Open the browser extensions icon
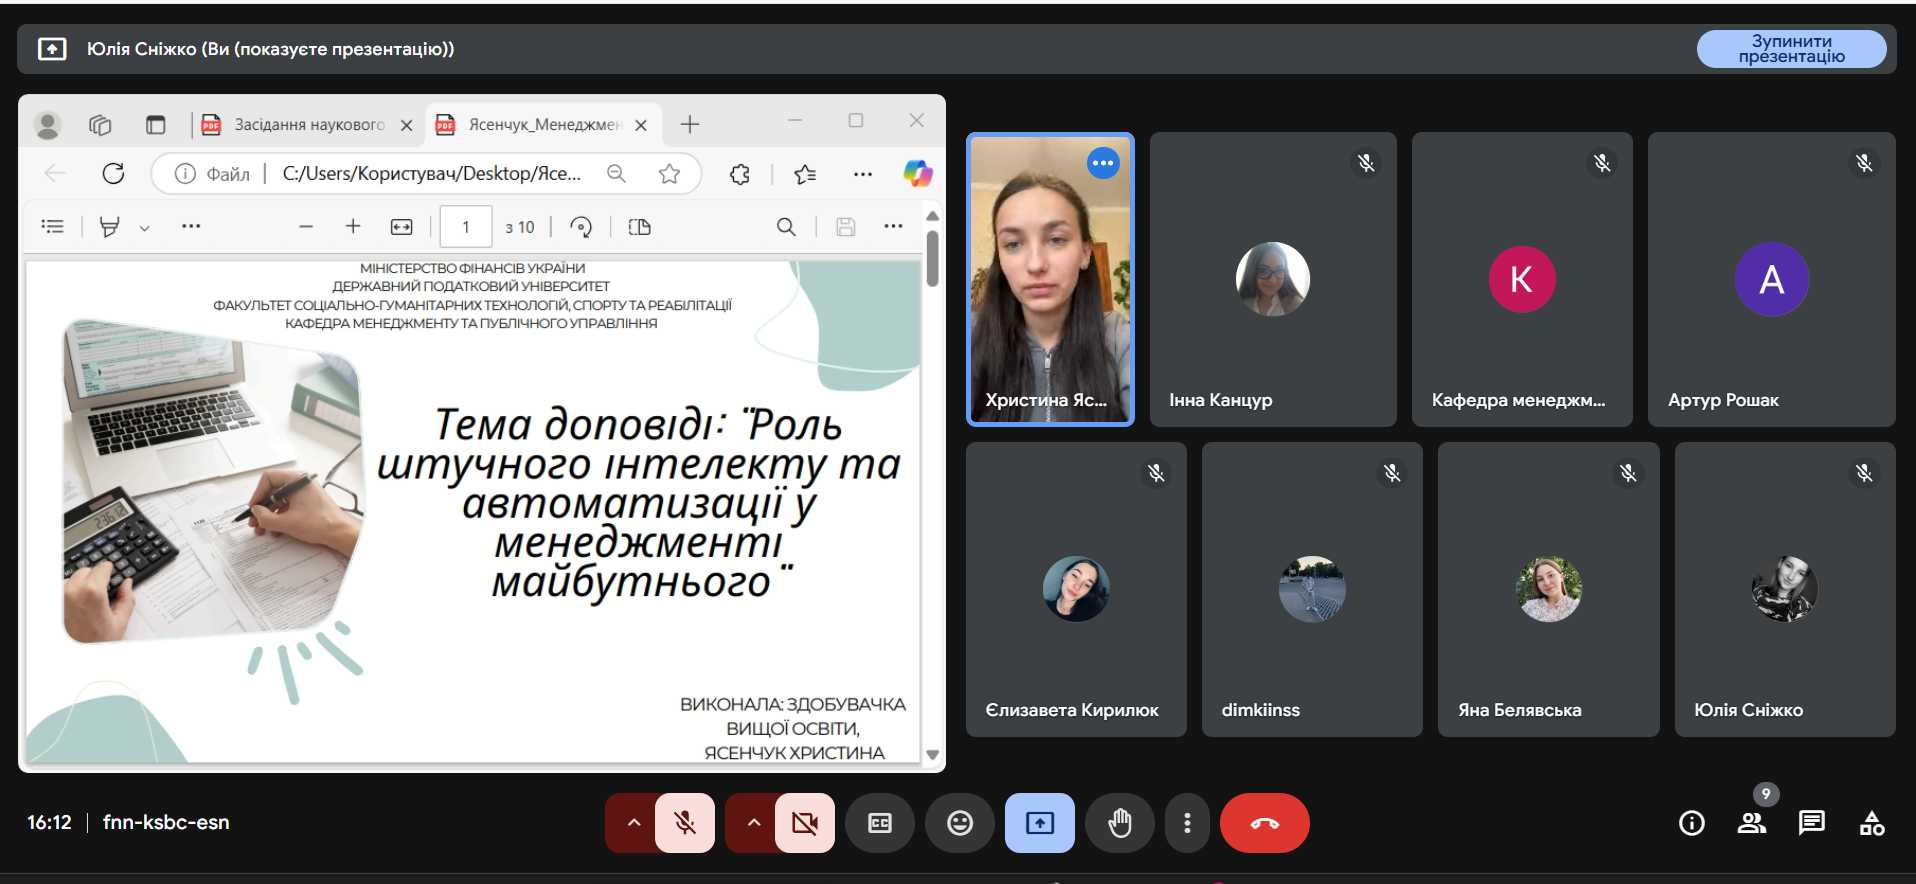Viewport: 1916px width, 884px height. (740, 174)
